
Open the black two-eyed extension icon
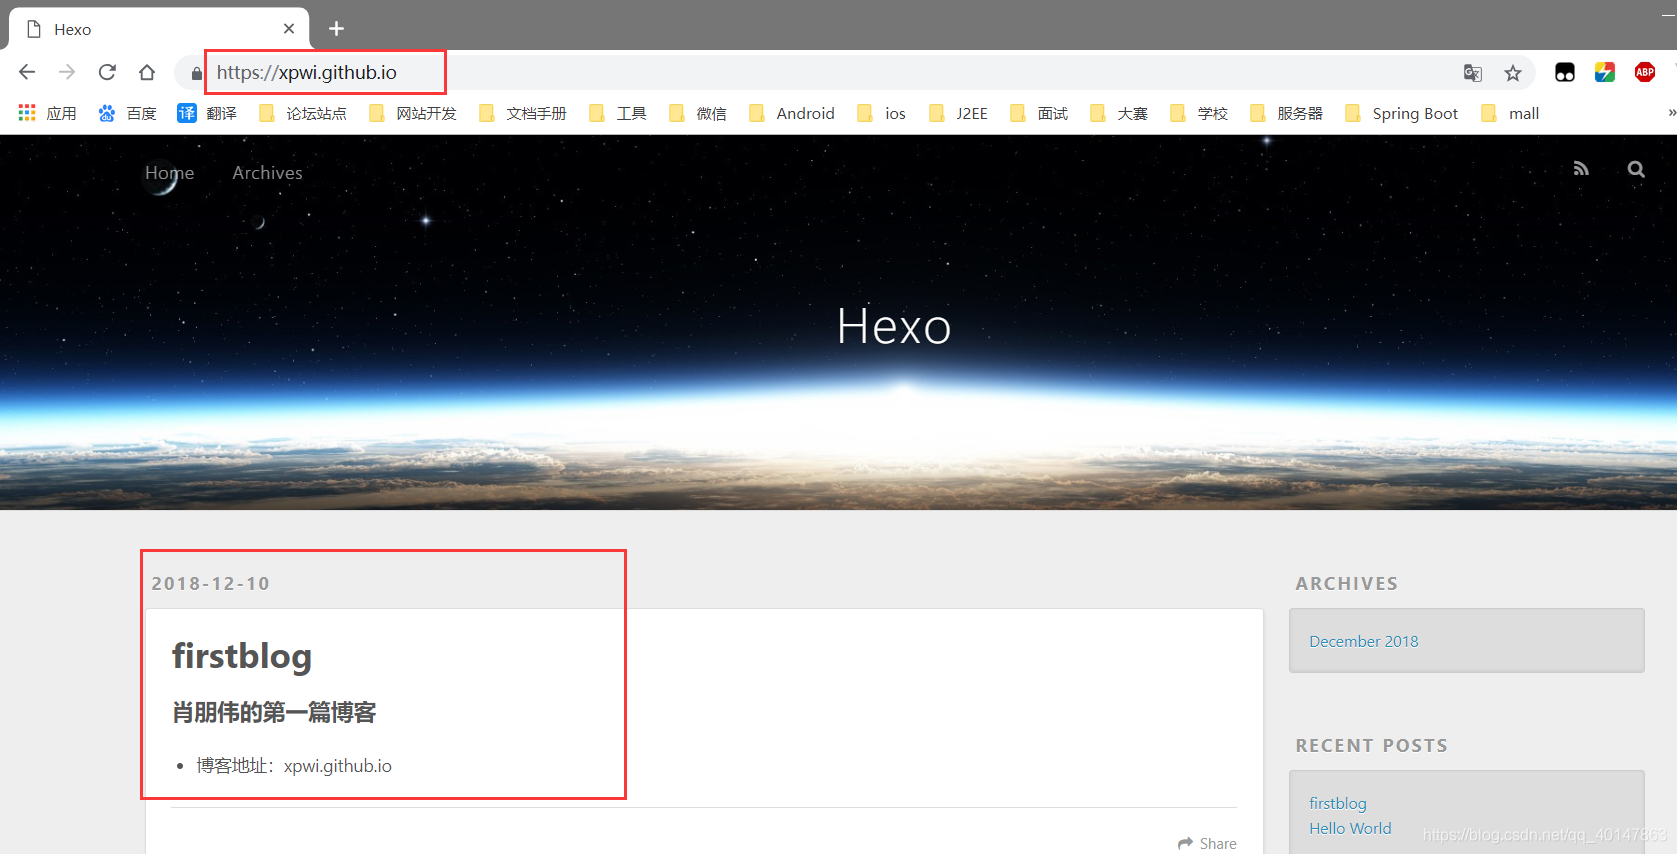pyautogui.click(x=1565, y=72)
